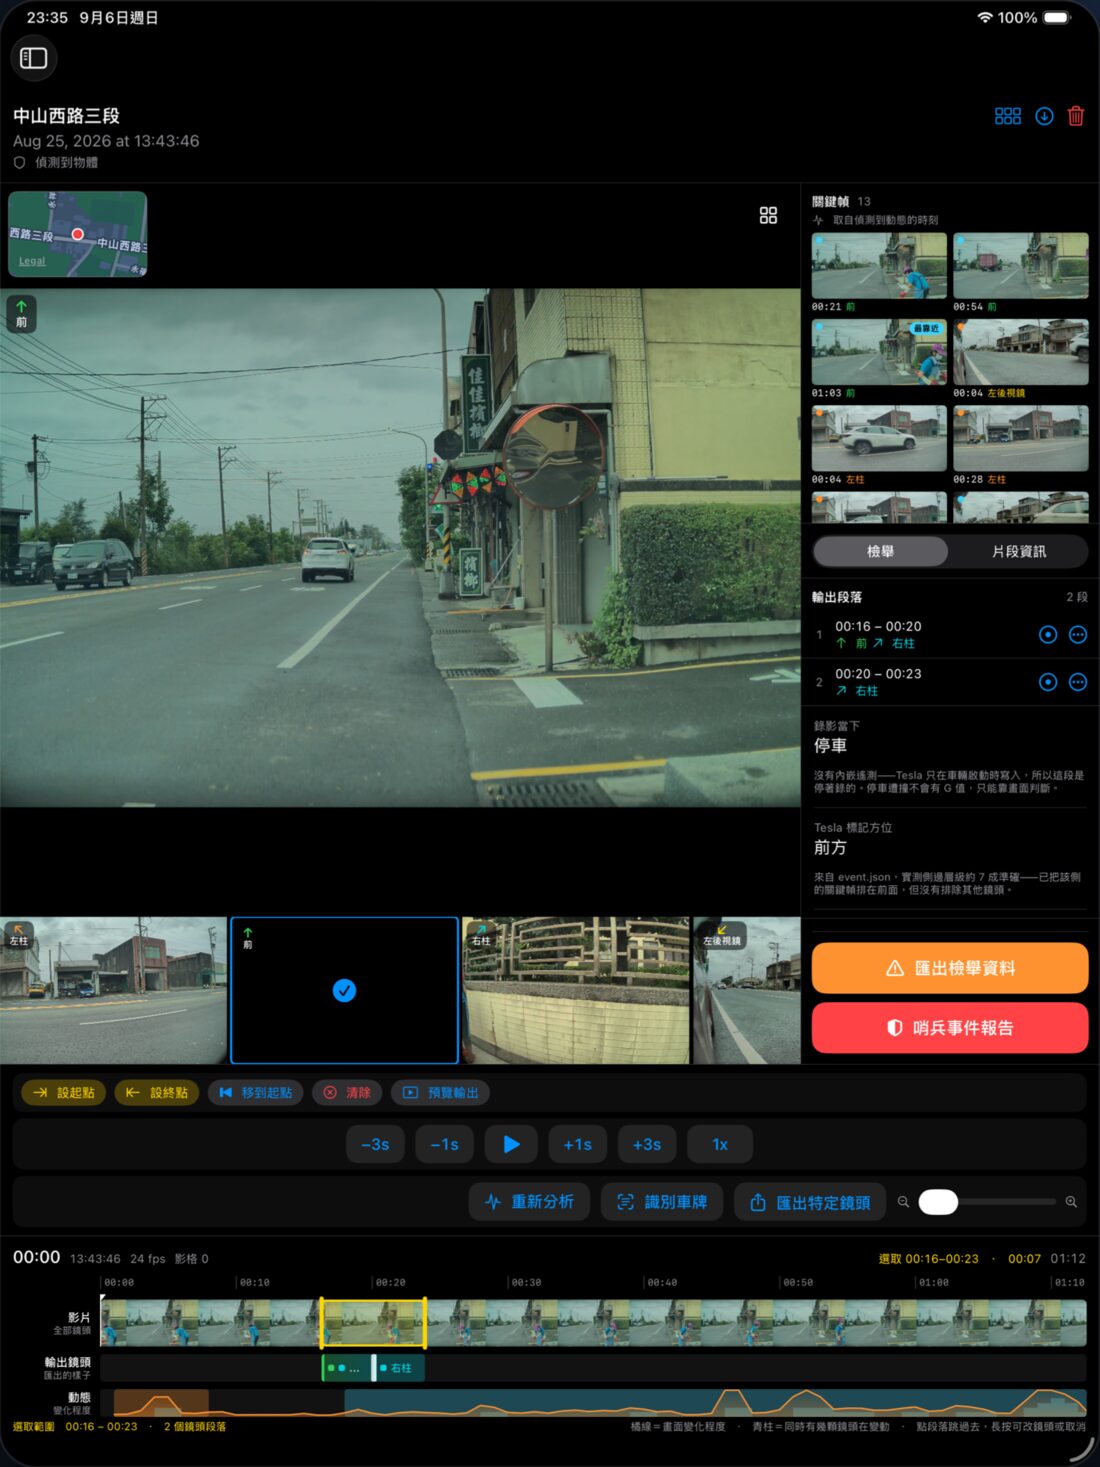Viewport: 1100px width, 1467px height.
Task: Change the 1x playback speed
Action: (x=720, y=1144)
